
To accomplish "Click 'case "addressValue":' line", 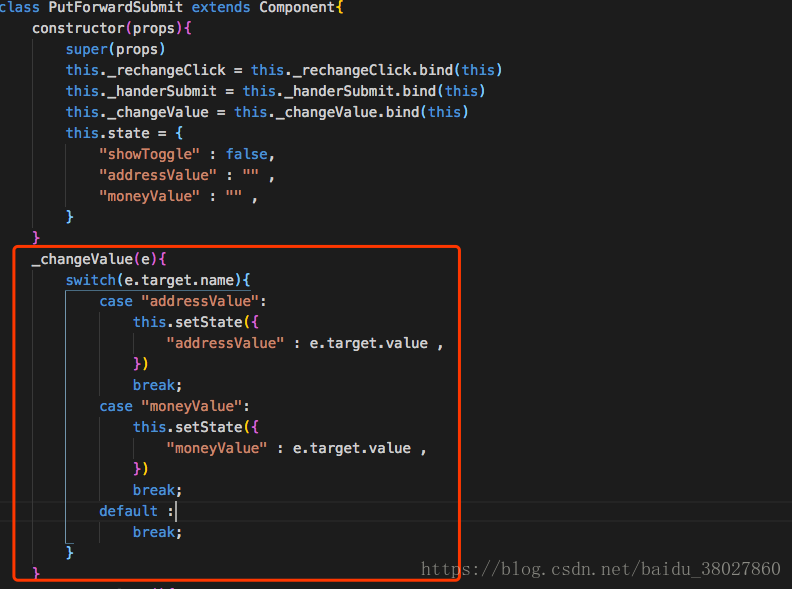I will (x=183, y=301).
